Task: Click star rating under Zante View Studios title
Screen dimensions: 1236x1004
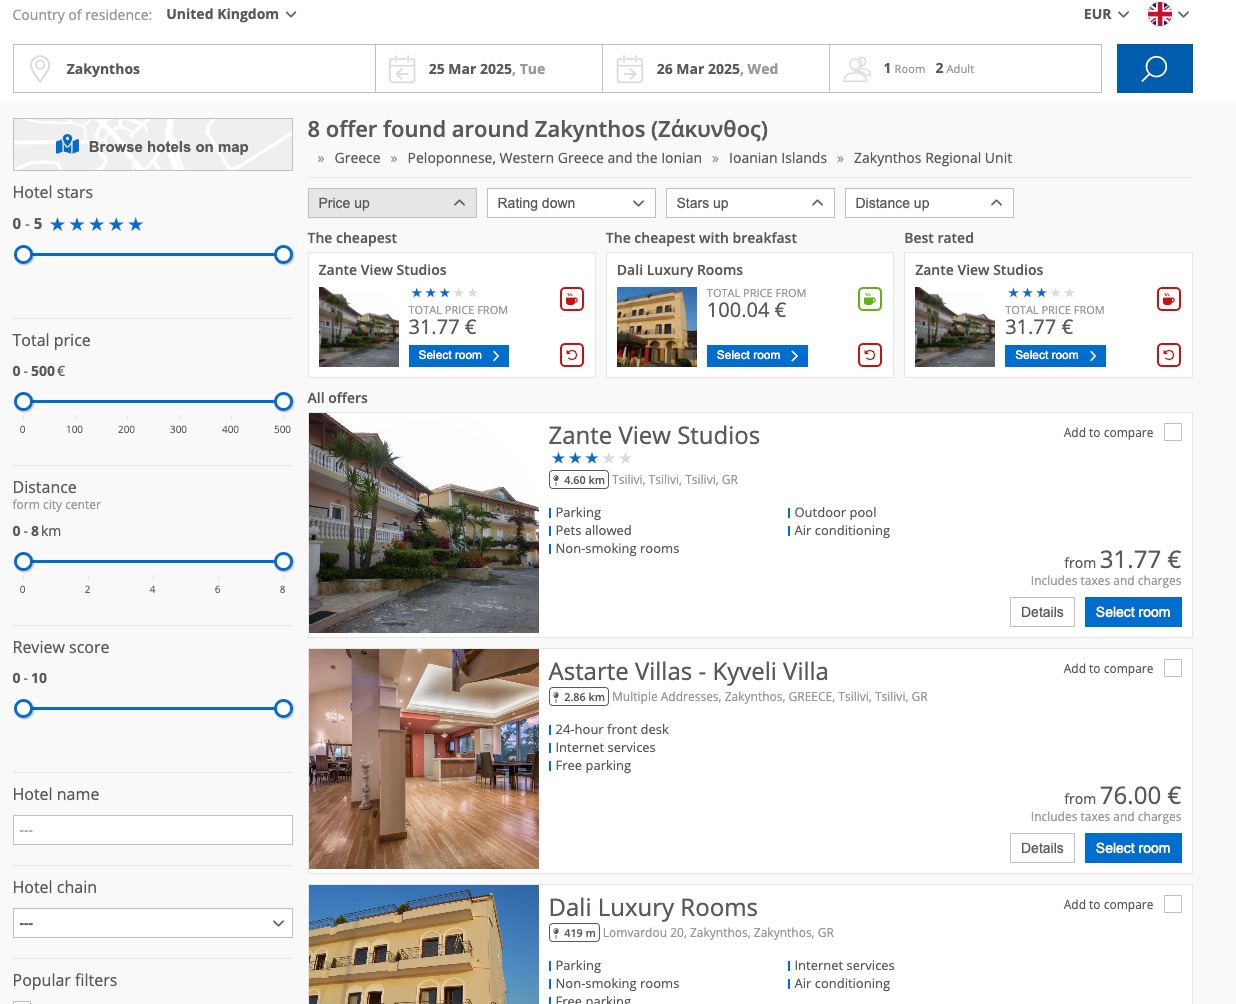Action: click(592, 458)
